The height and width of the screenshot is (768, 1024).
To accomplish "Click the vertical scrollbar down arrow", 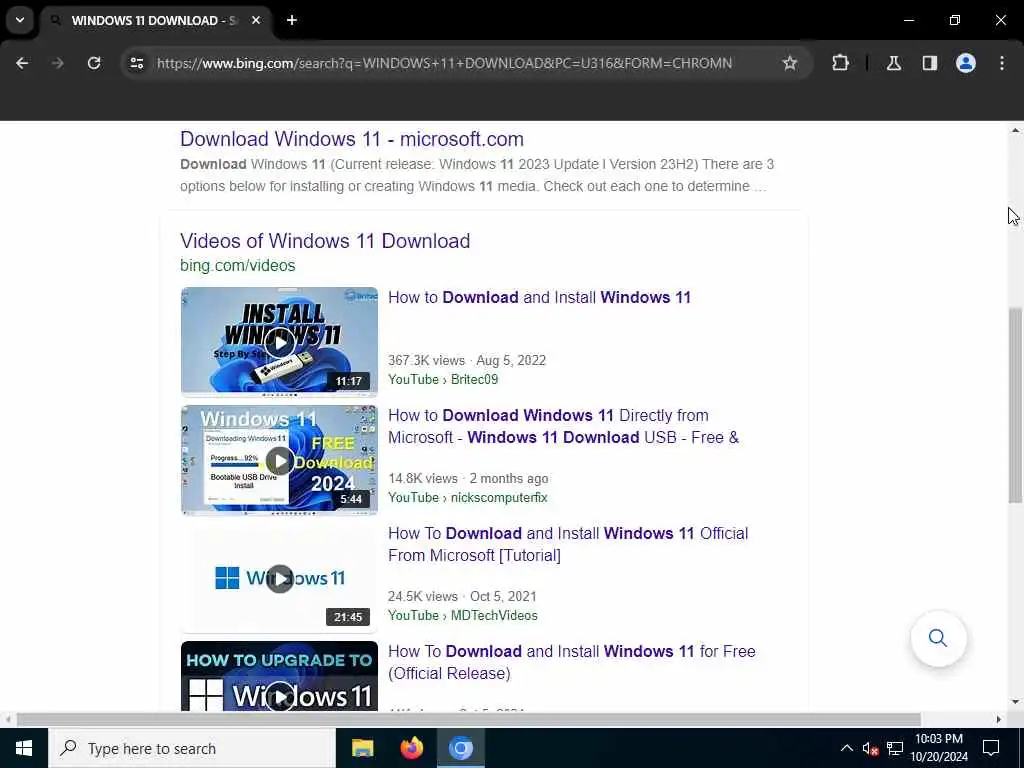I will pyautogui.click(x=1015, y=702).
